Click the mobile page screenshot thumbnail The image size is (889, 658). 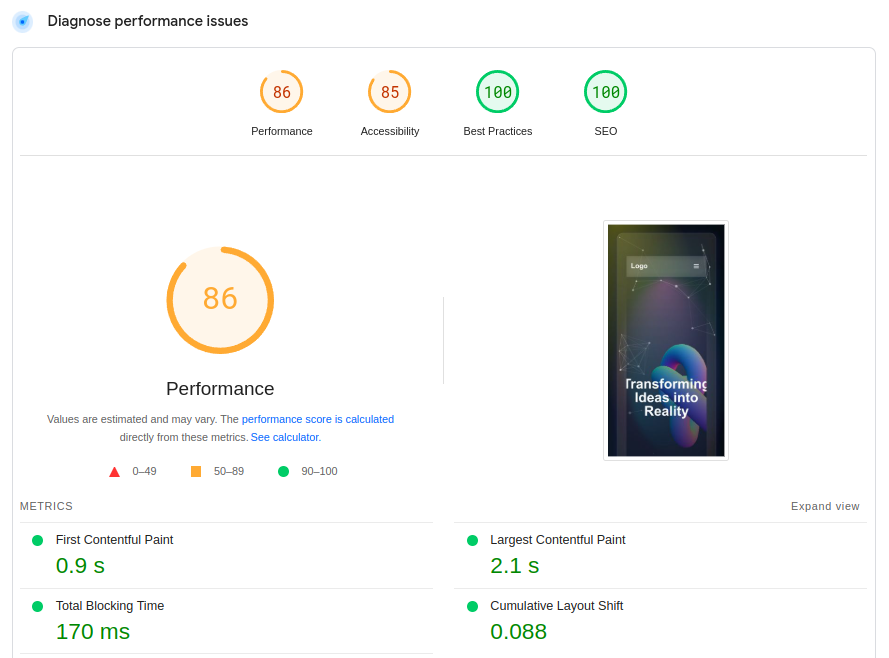coord(666,341)
